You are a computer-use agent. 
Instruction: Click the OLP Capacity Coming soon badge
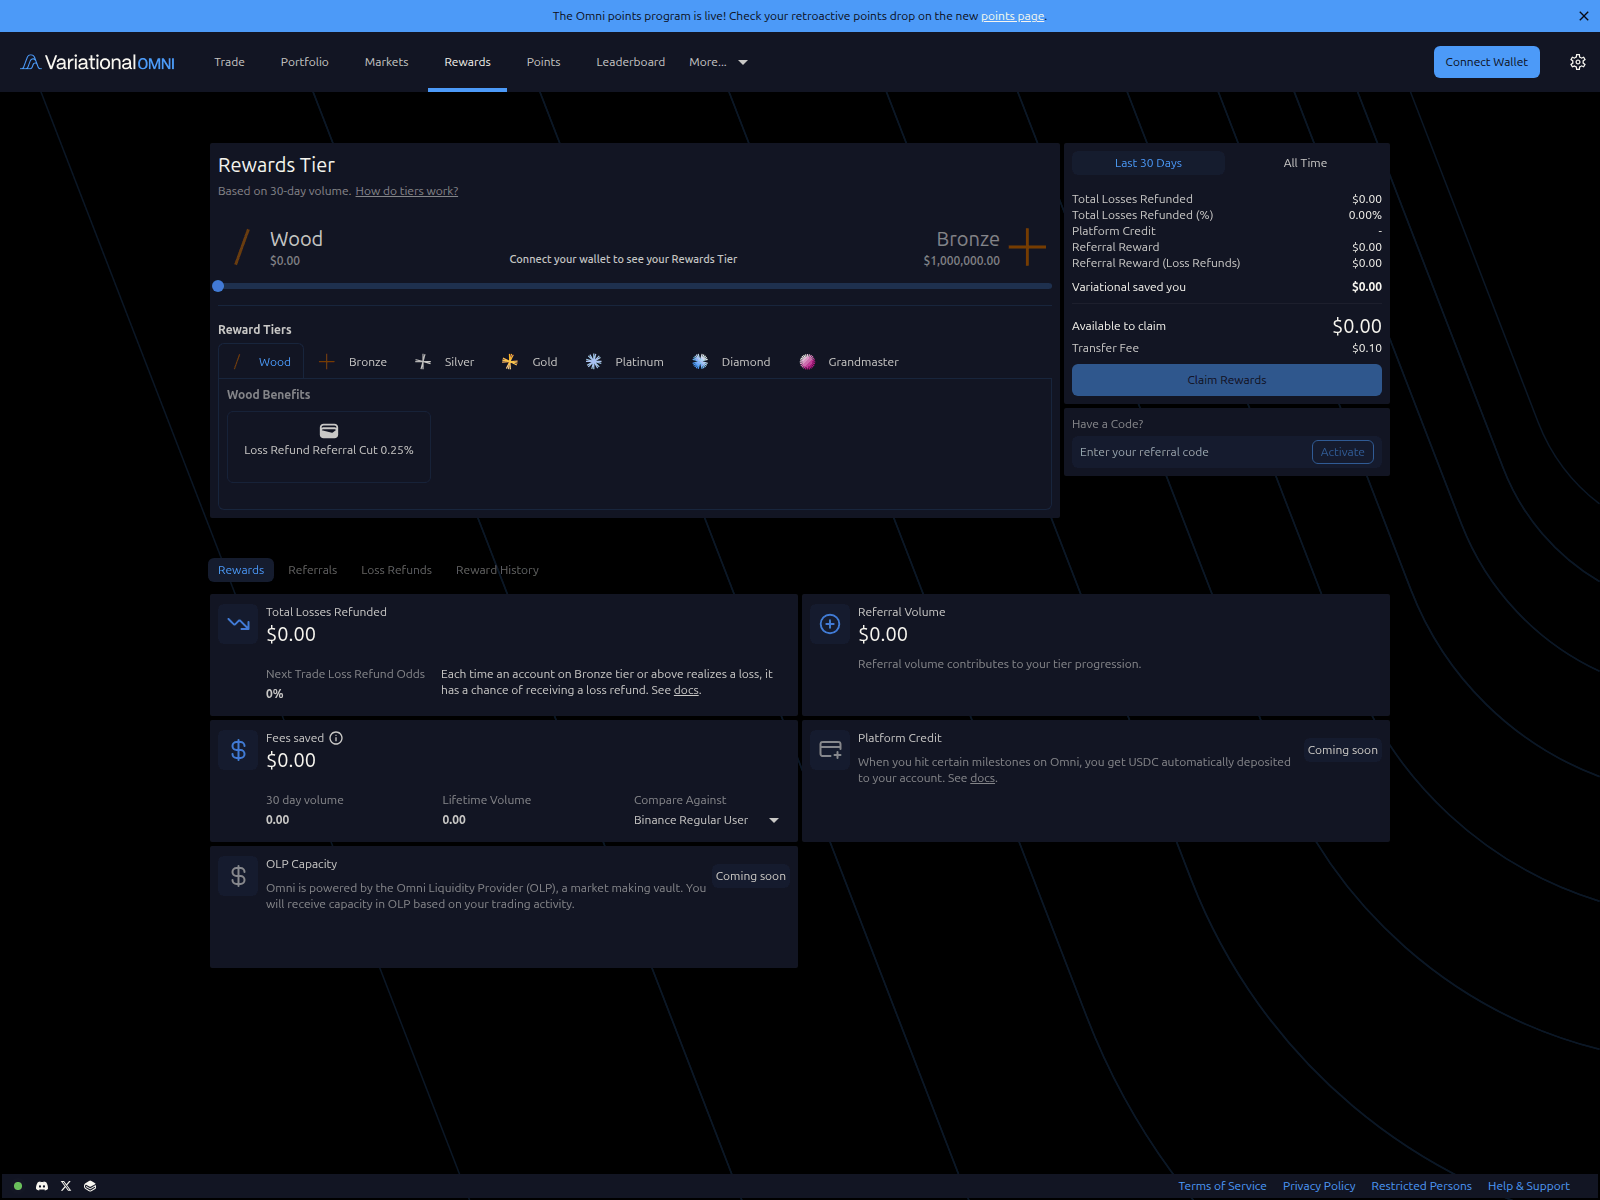coord(750,876)
